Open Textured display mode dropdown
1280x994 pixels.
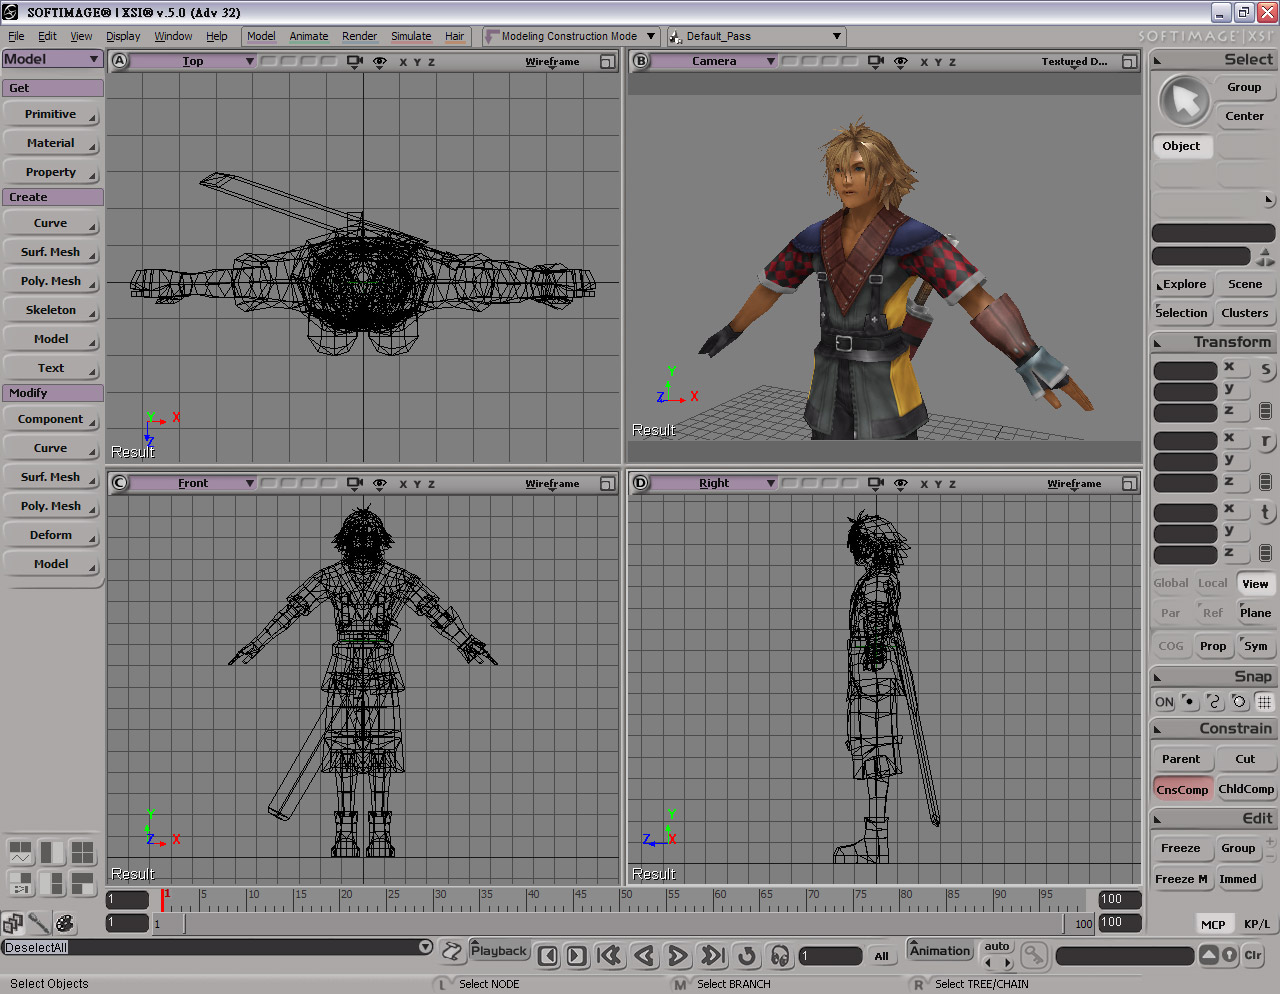pos(1075,62)
